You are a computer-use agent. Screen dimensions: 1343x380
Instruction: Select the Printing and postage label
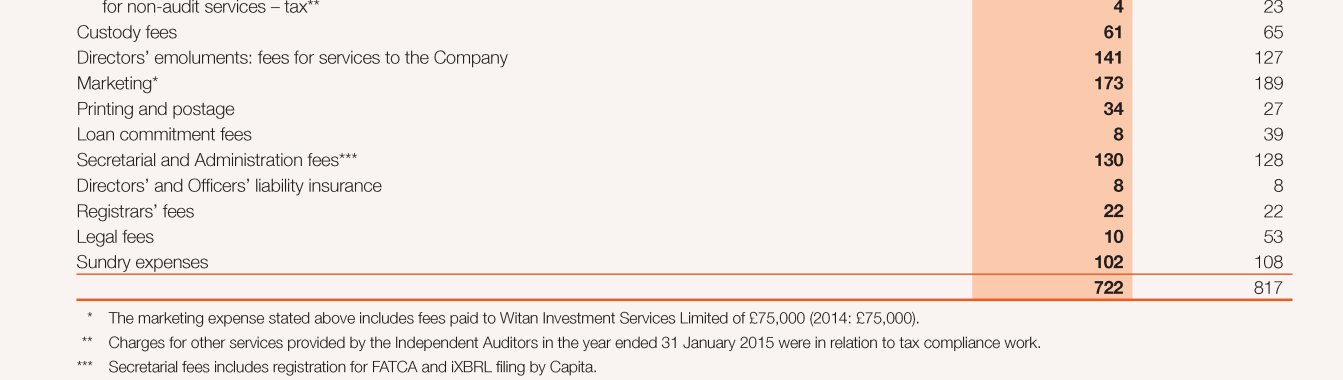(156, 109)
